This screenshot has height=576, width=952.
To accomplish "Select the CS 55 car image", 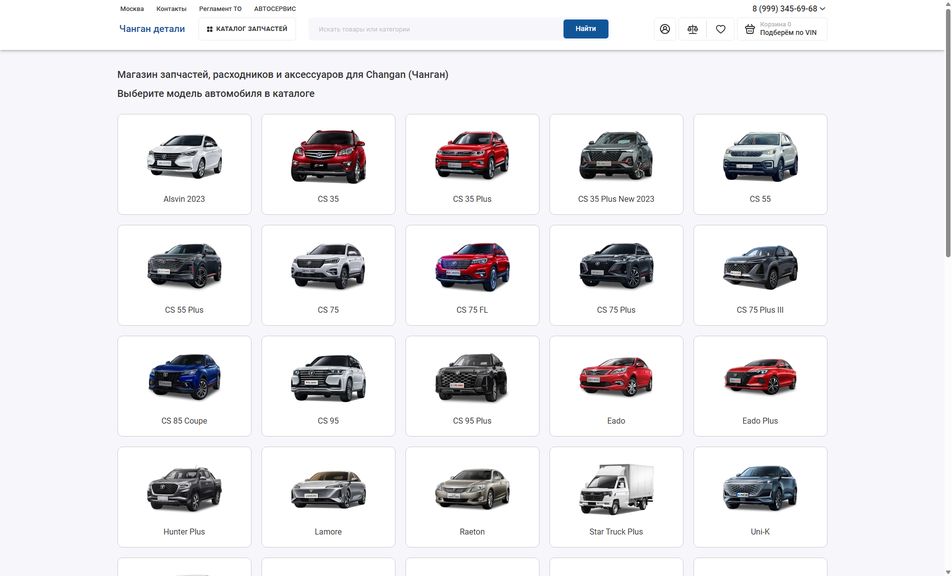I will pos(760,156).
